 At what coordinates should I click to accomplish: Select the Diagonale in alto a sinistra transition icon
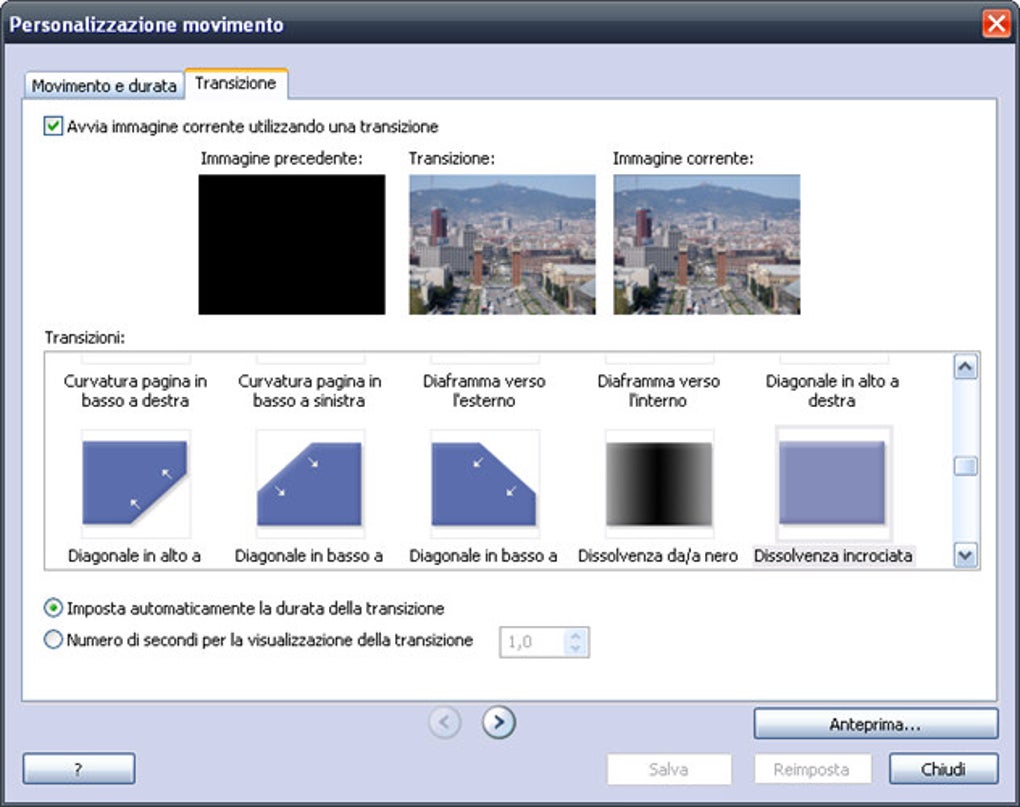135,483
